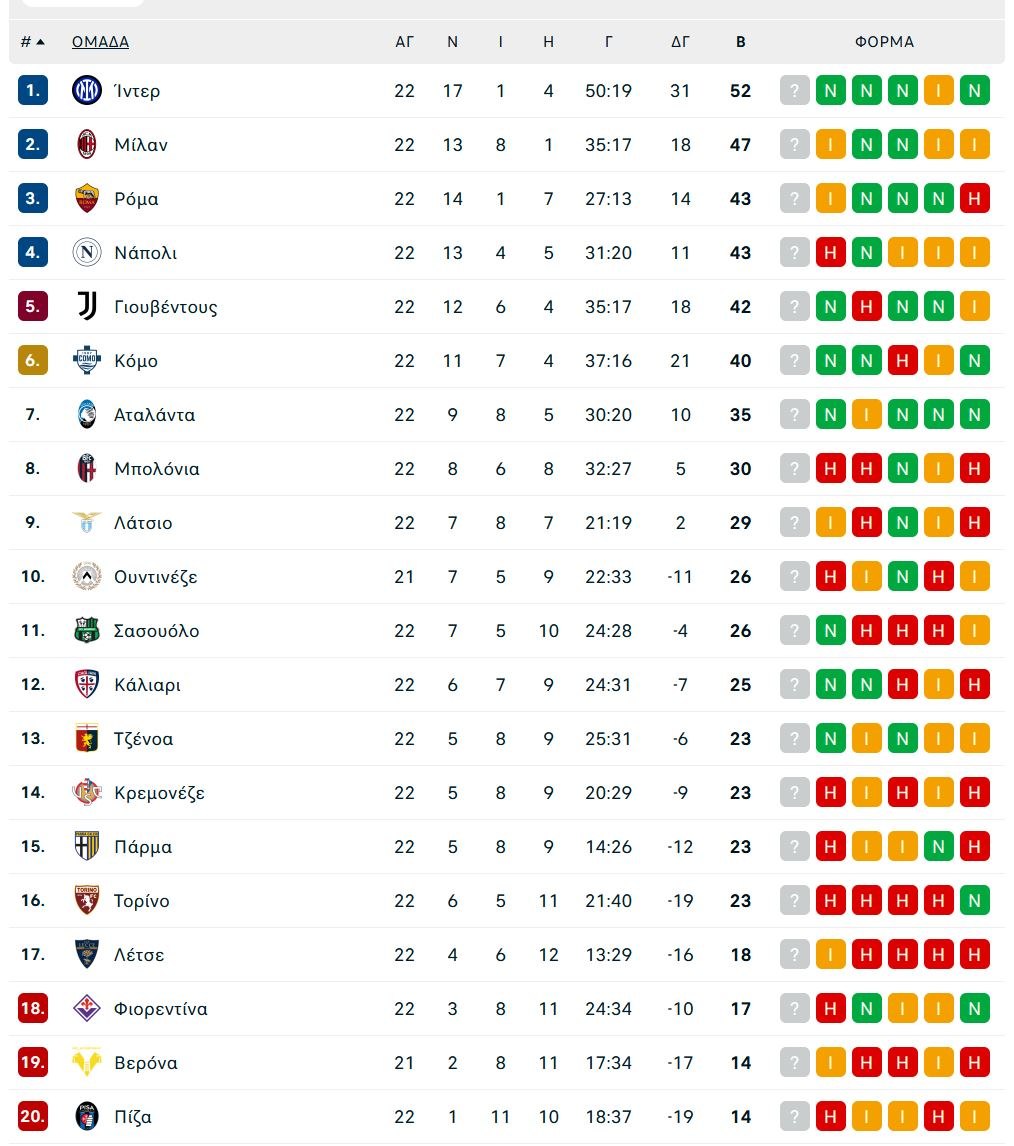
Task: Select the Αταλάντα team logo
Action: pos(88,414)
